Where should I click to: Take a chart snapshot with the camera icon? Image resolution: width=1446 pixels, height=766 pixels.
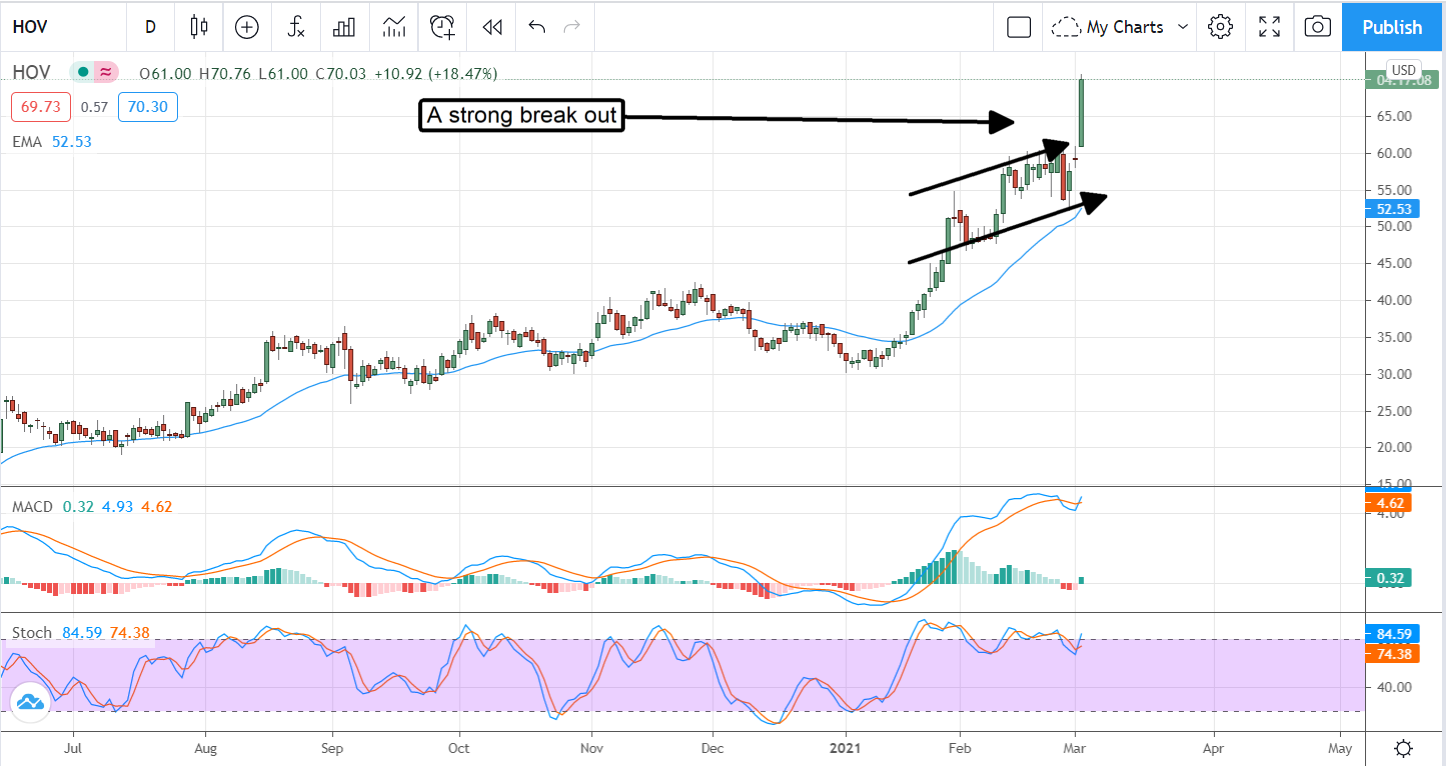[1318, 27]
